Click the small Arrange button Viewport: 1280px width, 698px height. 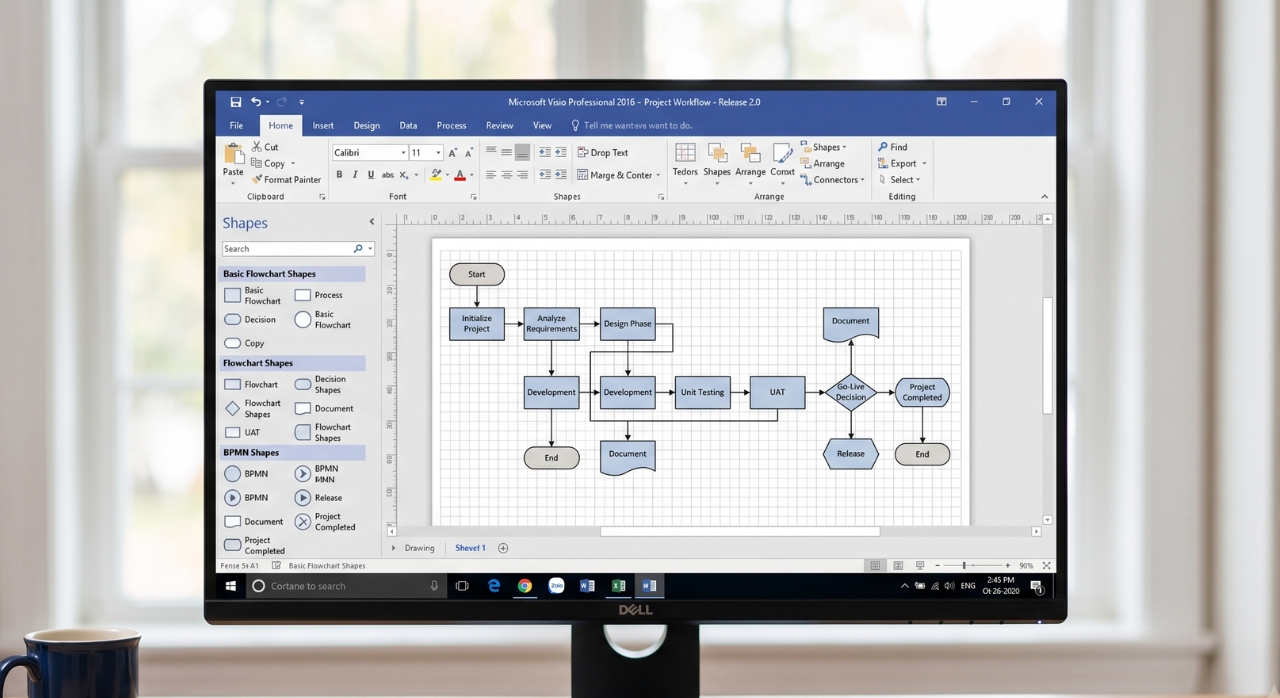tap(822, 164)
